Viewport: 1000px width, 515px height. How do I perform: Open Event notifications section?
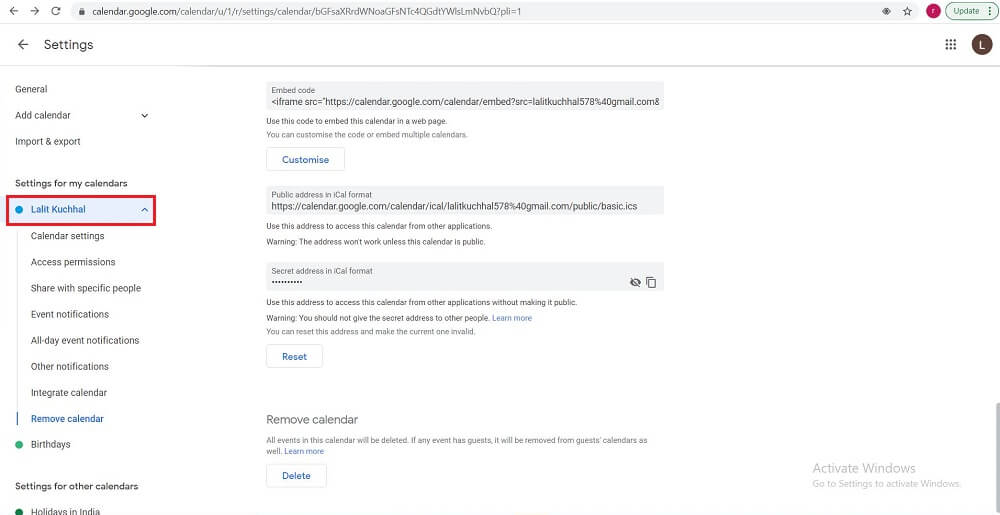pyautogui.click(x=70, y=314)
